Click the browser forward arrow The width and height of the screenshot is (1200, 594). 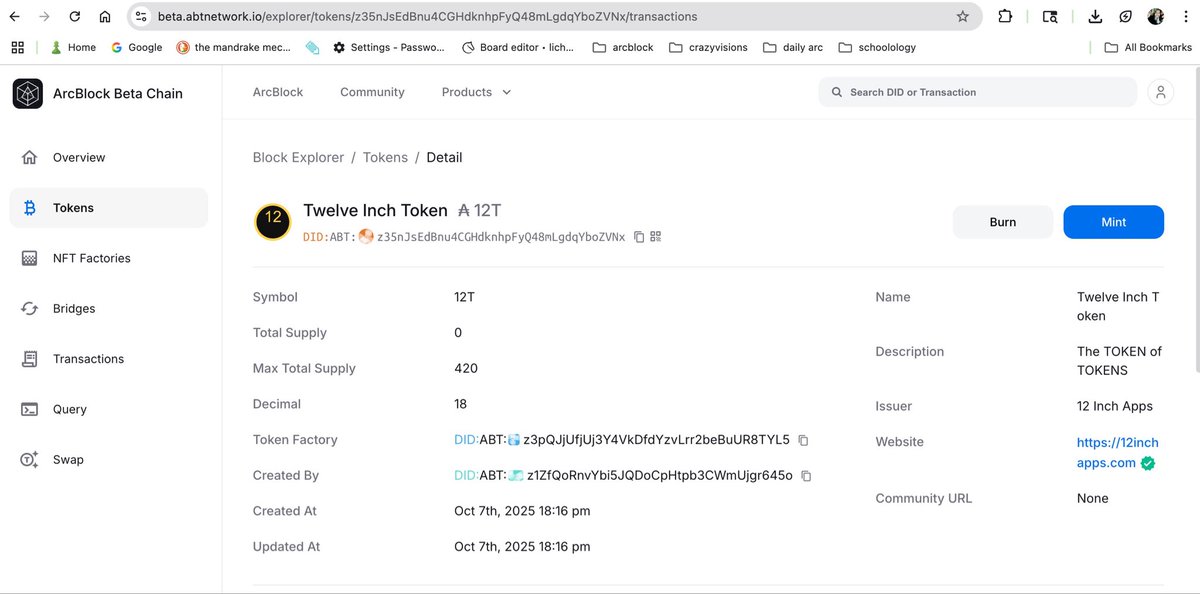click(45, 17)
